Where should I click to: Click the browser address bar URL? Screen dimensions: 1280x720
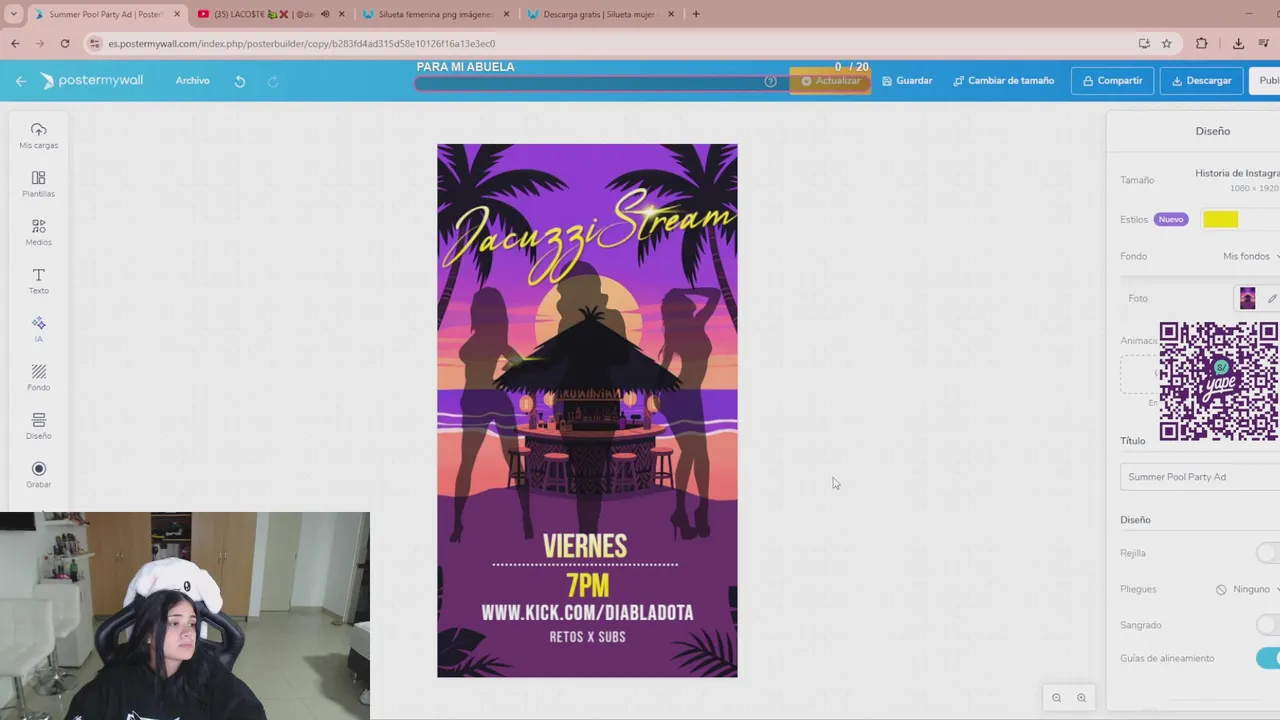tap(302, 43)
